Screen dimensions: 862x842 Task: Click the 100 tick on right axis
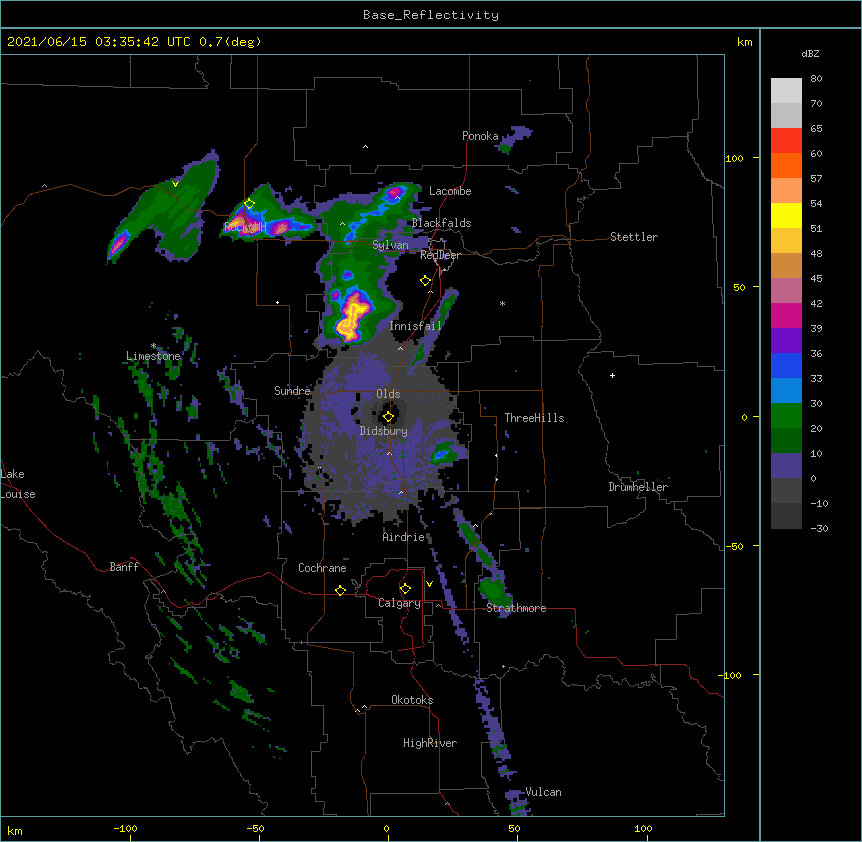pyautogui.click(x=734, y=158)
